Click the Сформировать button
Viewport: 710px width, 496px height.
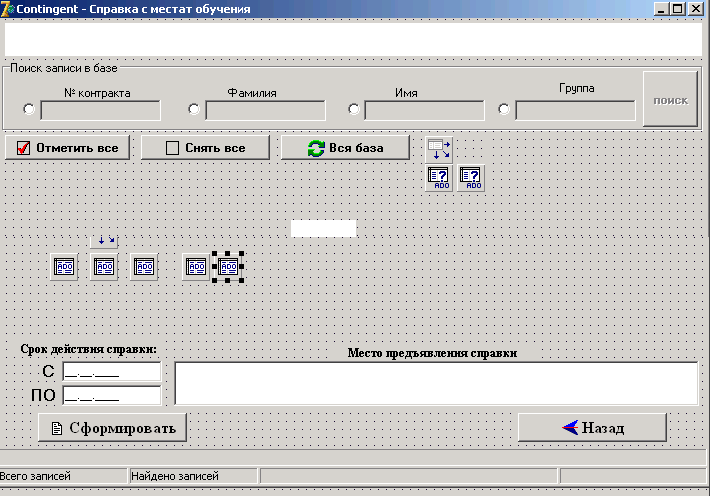point(112,428)
